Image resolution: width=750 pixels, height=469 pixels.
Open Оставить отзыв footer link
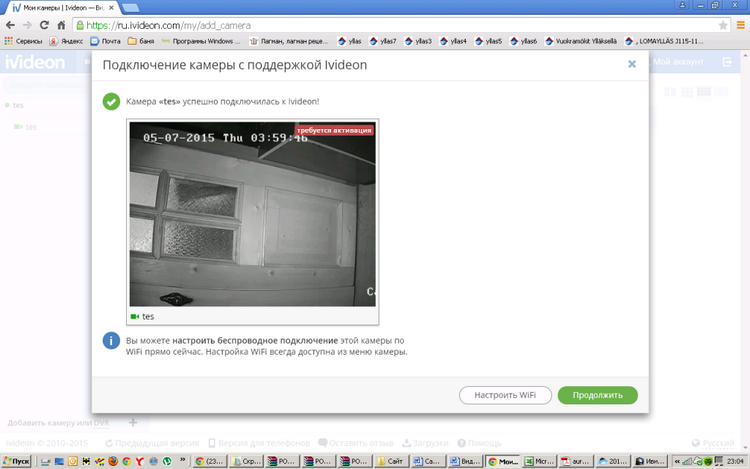click(356, 443)
